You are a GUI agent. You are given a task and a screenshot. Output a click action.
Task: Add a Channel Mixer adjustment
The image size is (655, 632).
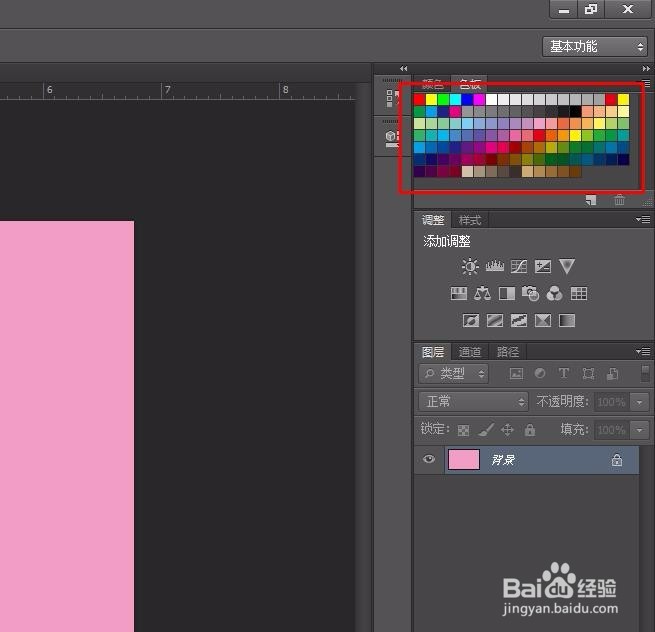pyautogui.click(x=554, y=293)
